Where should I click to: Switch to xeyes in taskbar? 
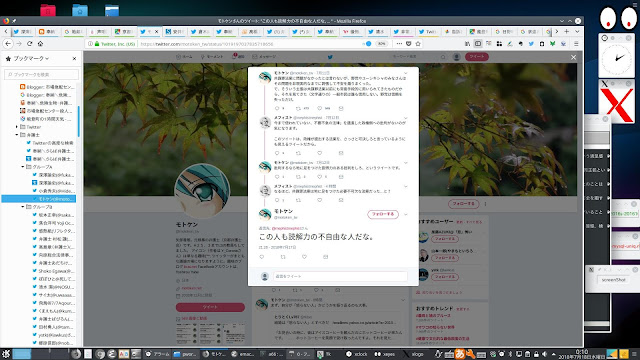tap(385, 354)
